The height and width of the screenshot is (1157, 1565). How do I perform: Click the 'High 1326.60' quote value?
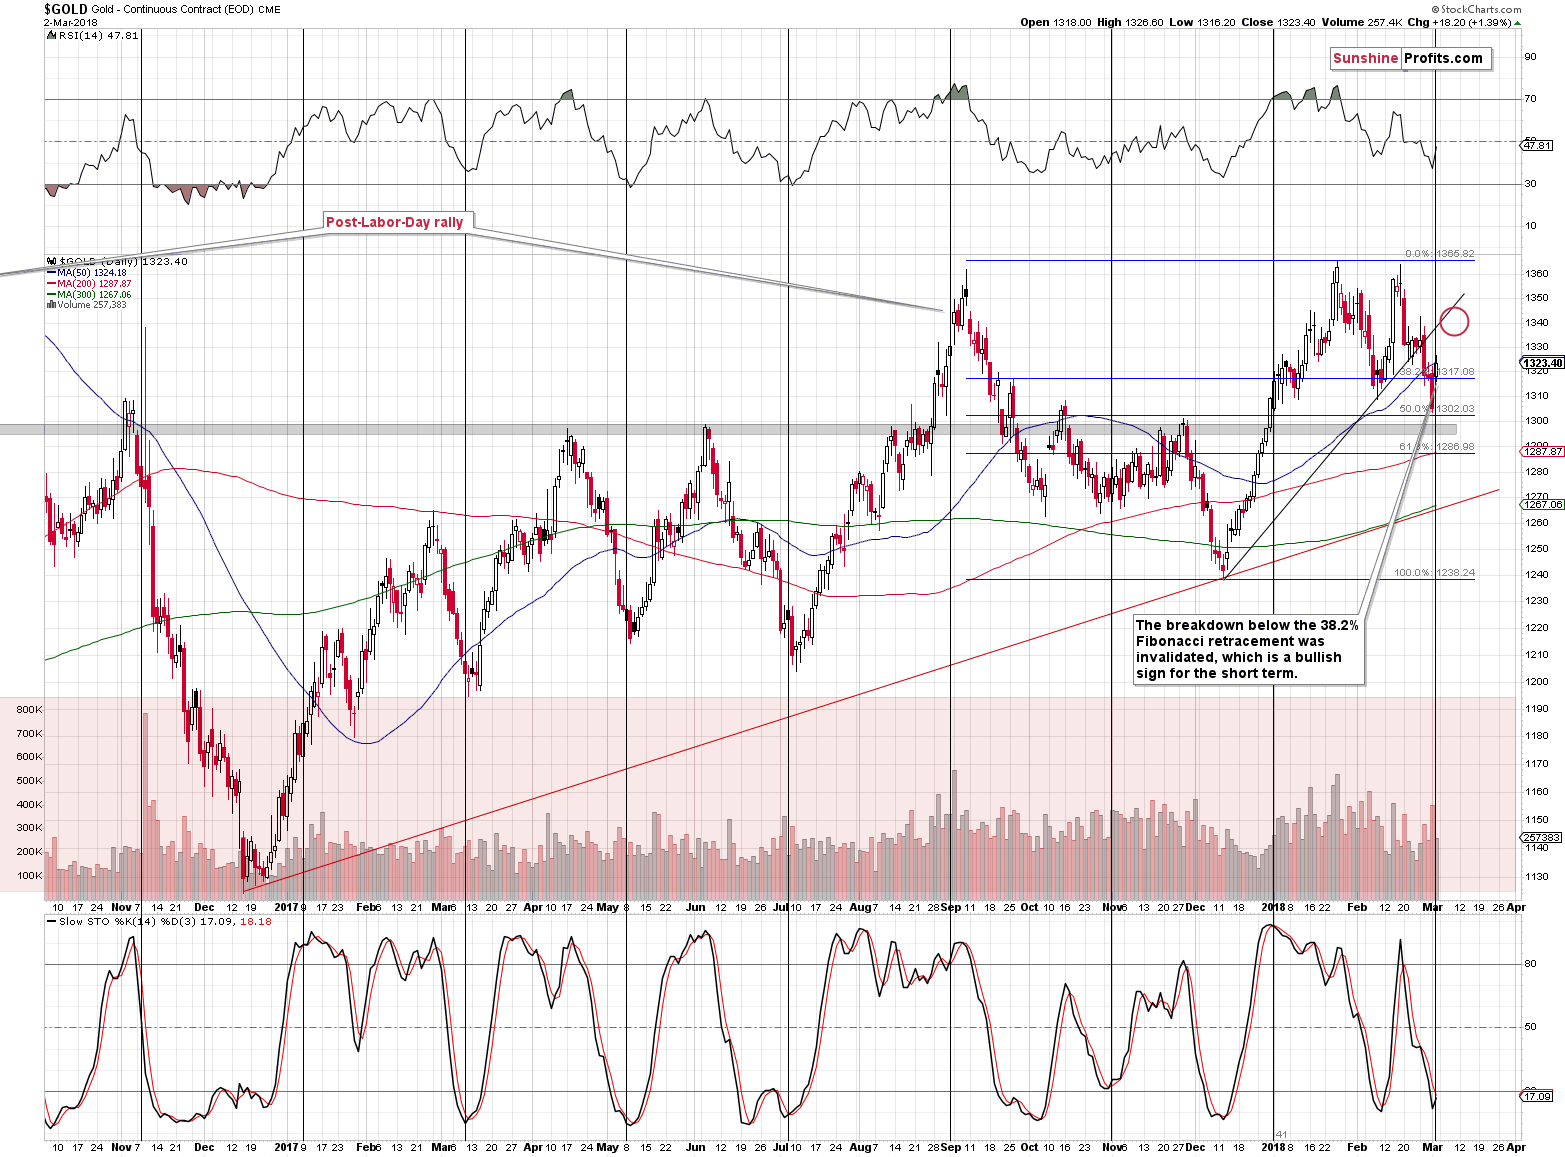click(1130, 22)
